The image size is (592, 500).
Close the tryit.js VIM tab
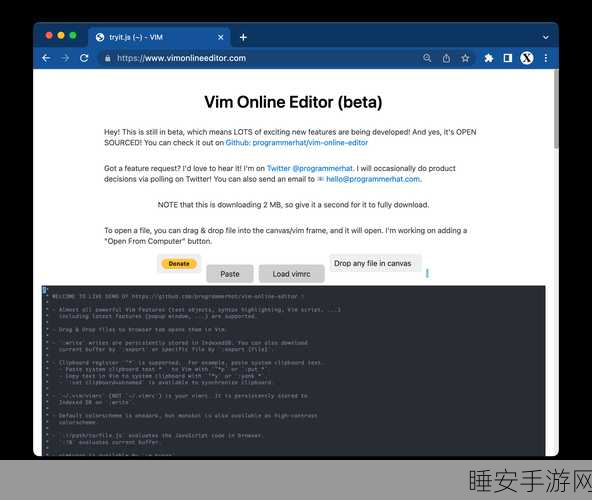click(221, 37)
